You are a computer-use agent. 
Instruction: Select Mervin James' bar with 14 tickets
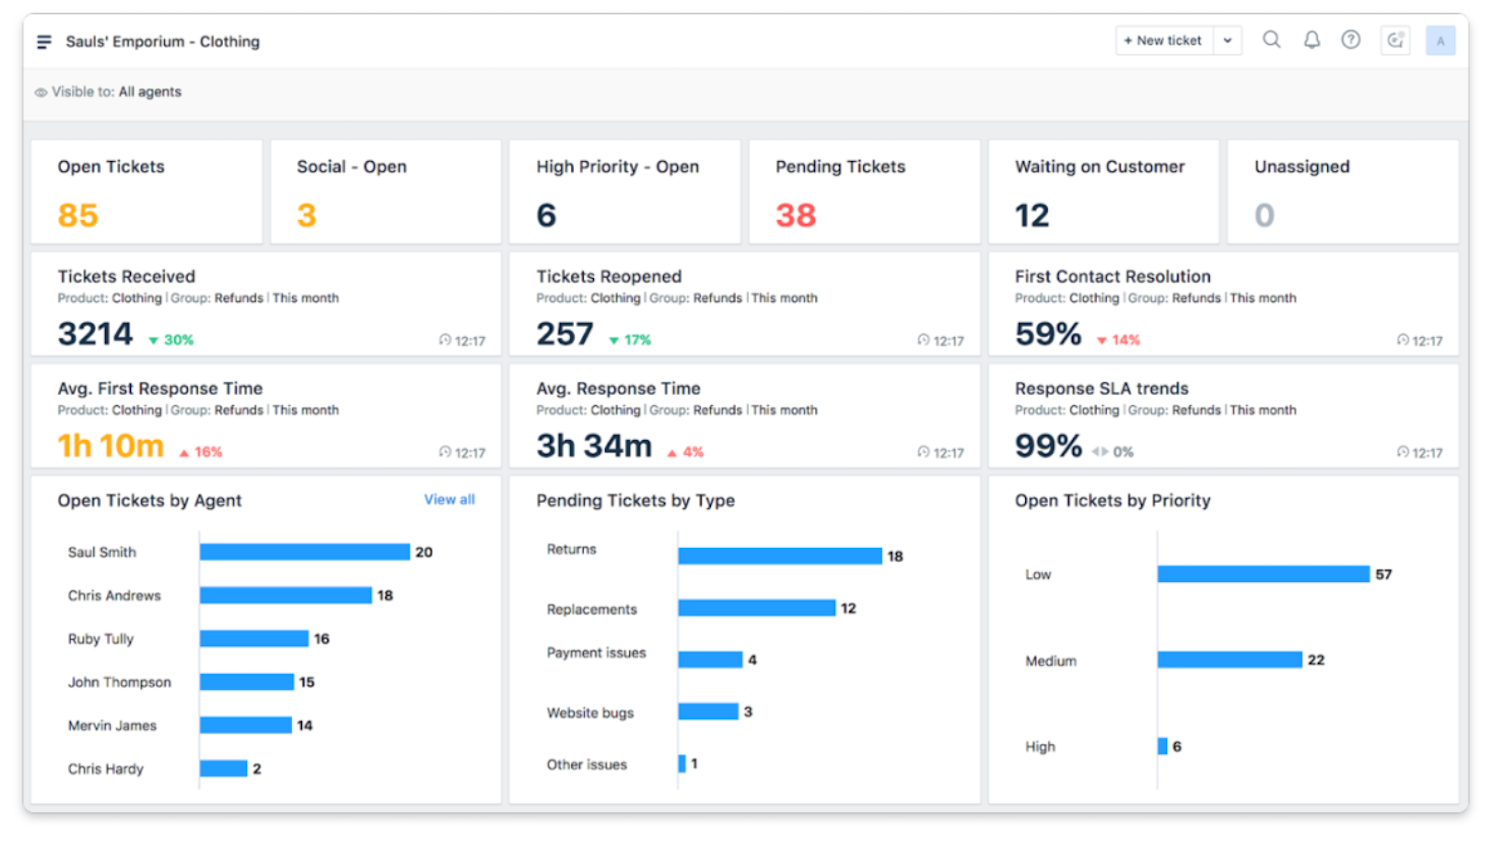pos(246,725)
